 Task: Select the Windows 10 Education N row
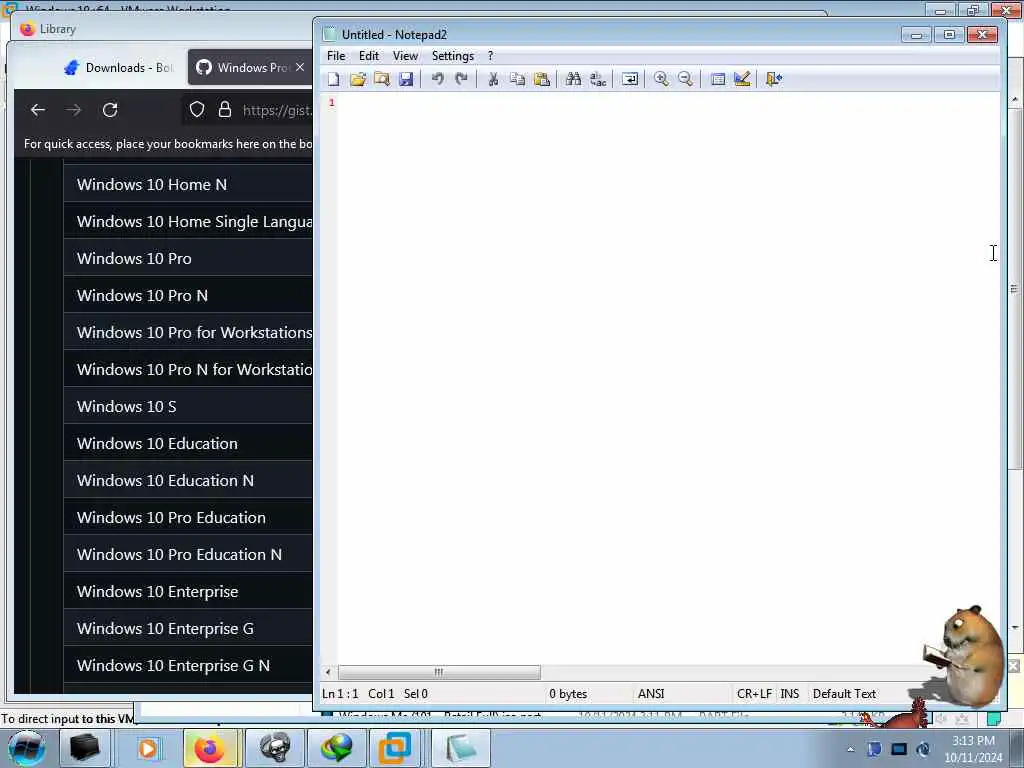[188, 480]
